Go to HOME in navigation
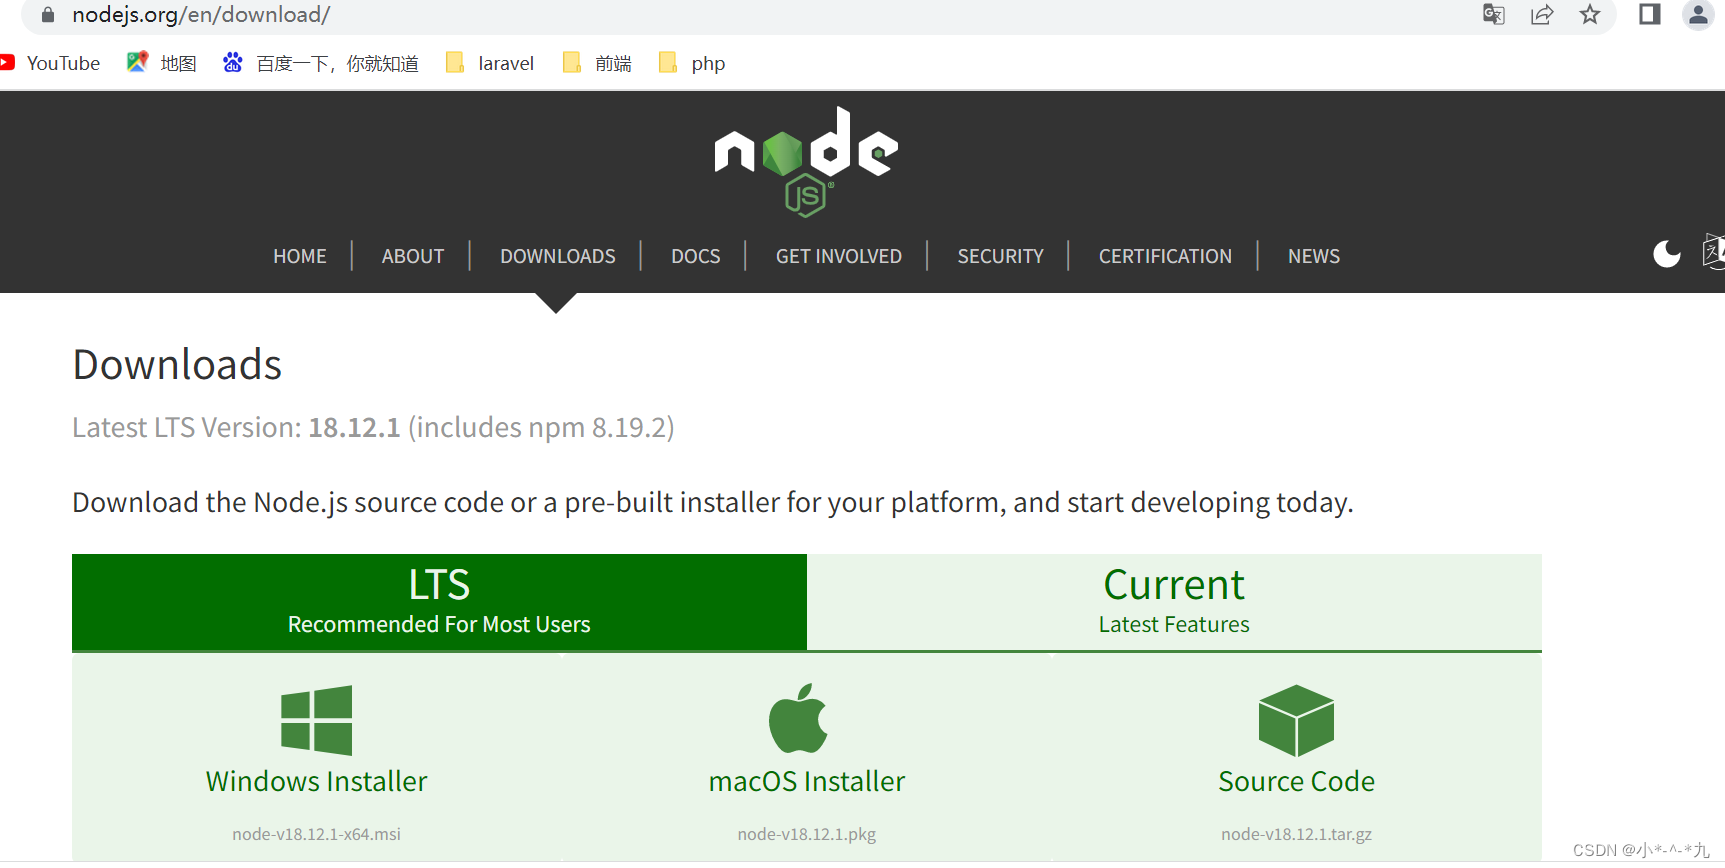The image size is (1725, 868). (x=300, y=256)
